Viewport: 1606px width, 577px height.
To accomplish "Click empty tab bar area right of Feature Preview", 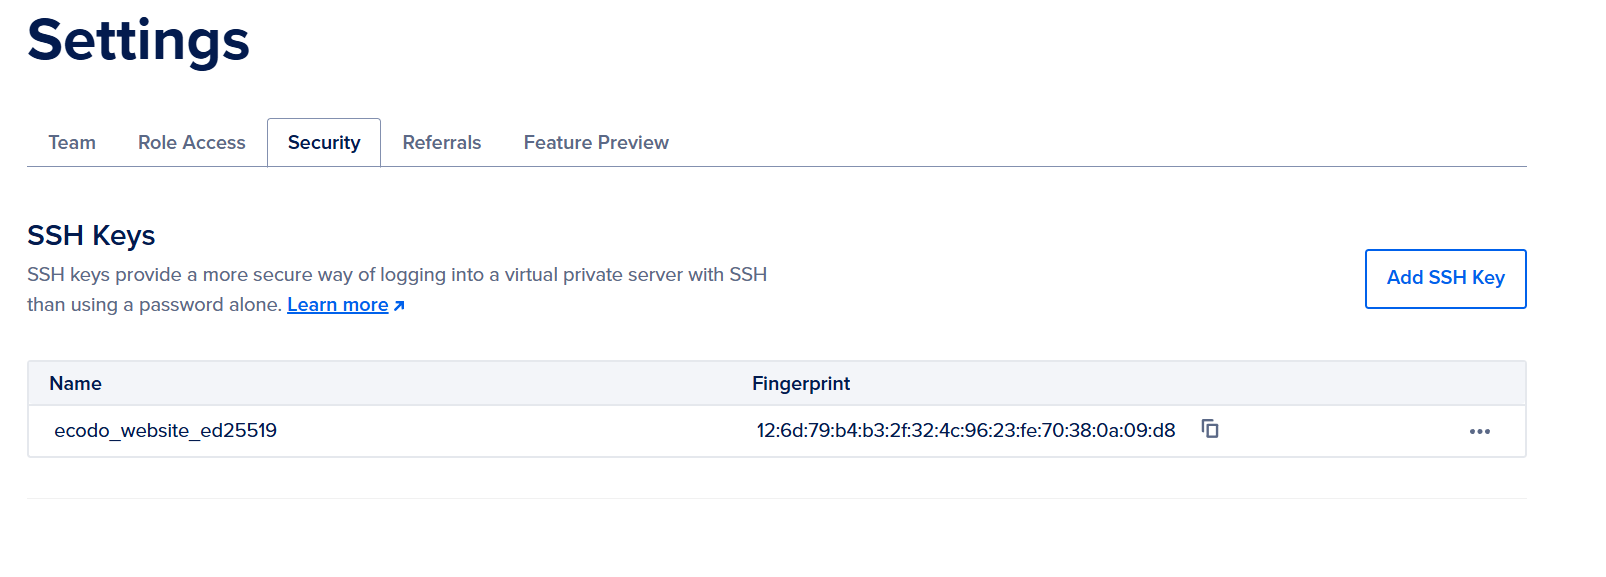I will tap(1100, 143).
